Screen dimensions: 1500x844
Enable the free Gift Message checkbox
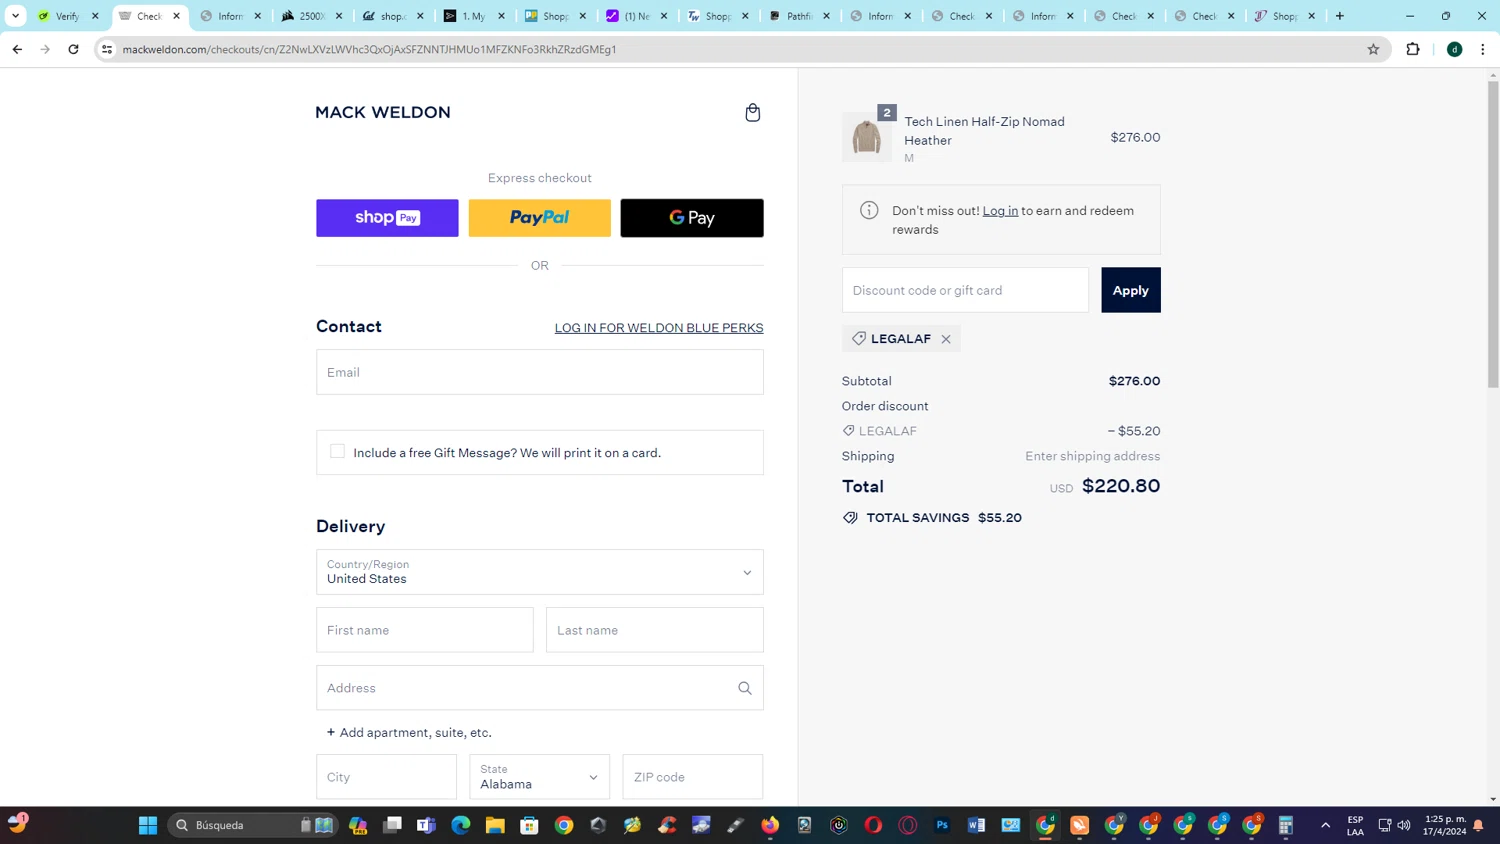coord(337,452)
